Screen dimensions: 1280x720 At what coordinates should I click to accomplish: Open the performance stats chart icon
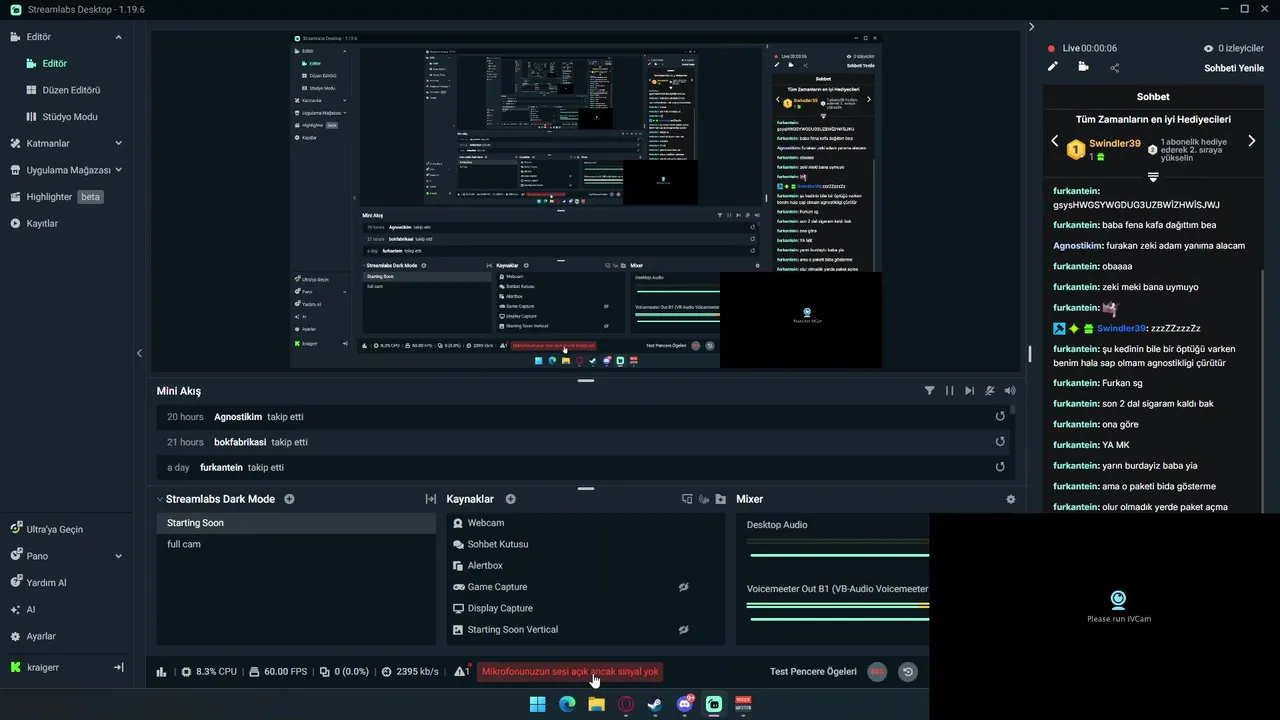pos(161,672)
